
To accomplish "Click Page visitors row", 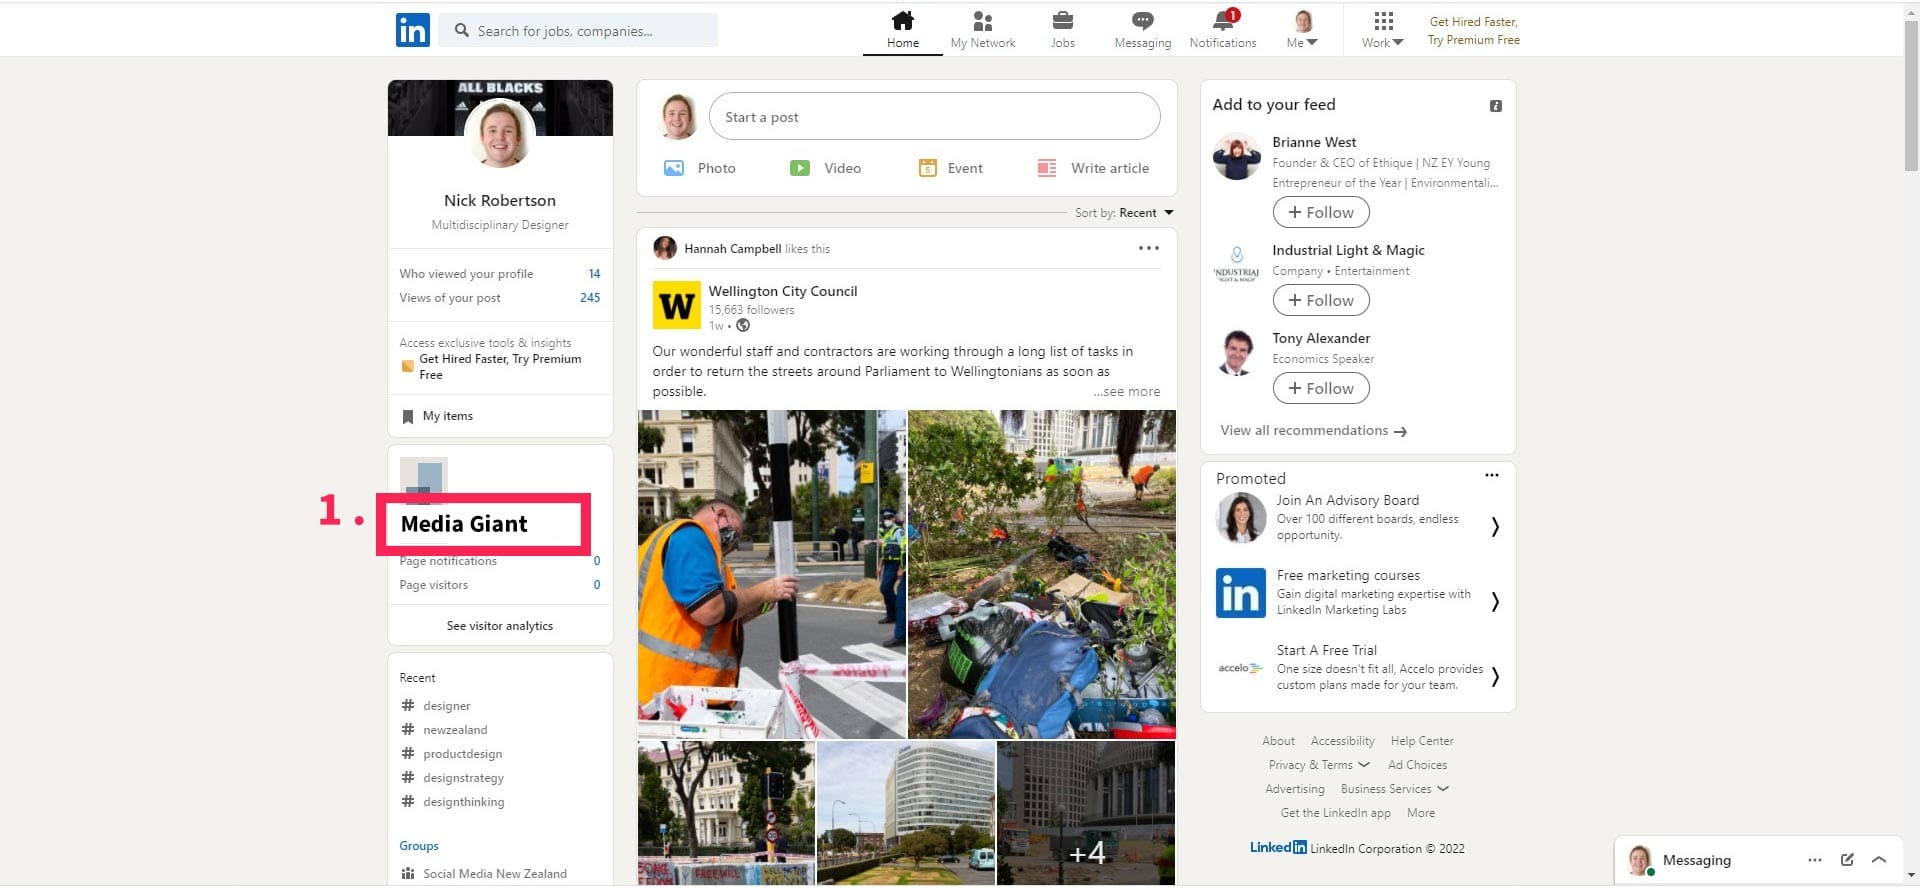I will tap(500, 585).
